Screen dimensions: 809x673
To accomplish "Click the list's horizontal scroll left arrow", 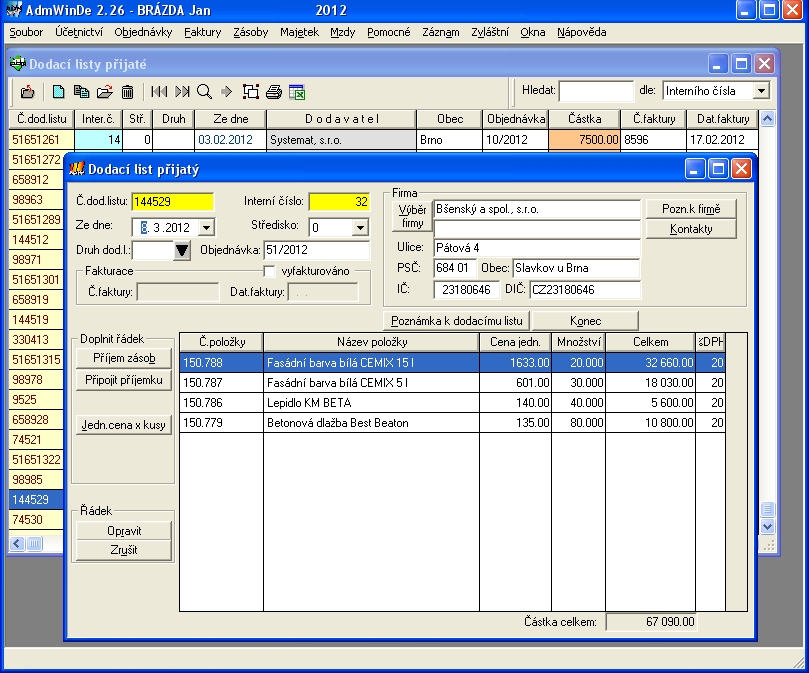I will point(17,543).
